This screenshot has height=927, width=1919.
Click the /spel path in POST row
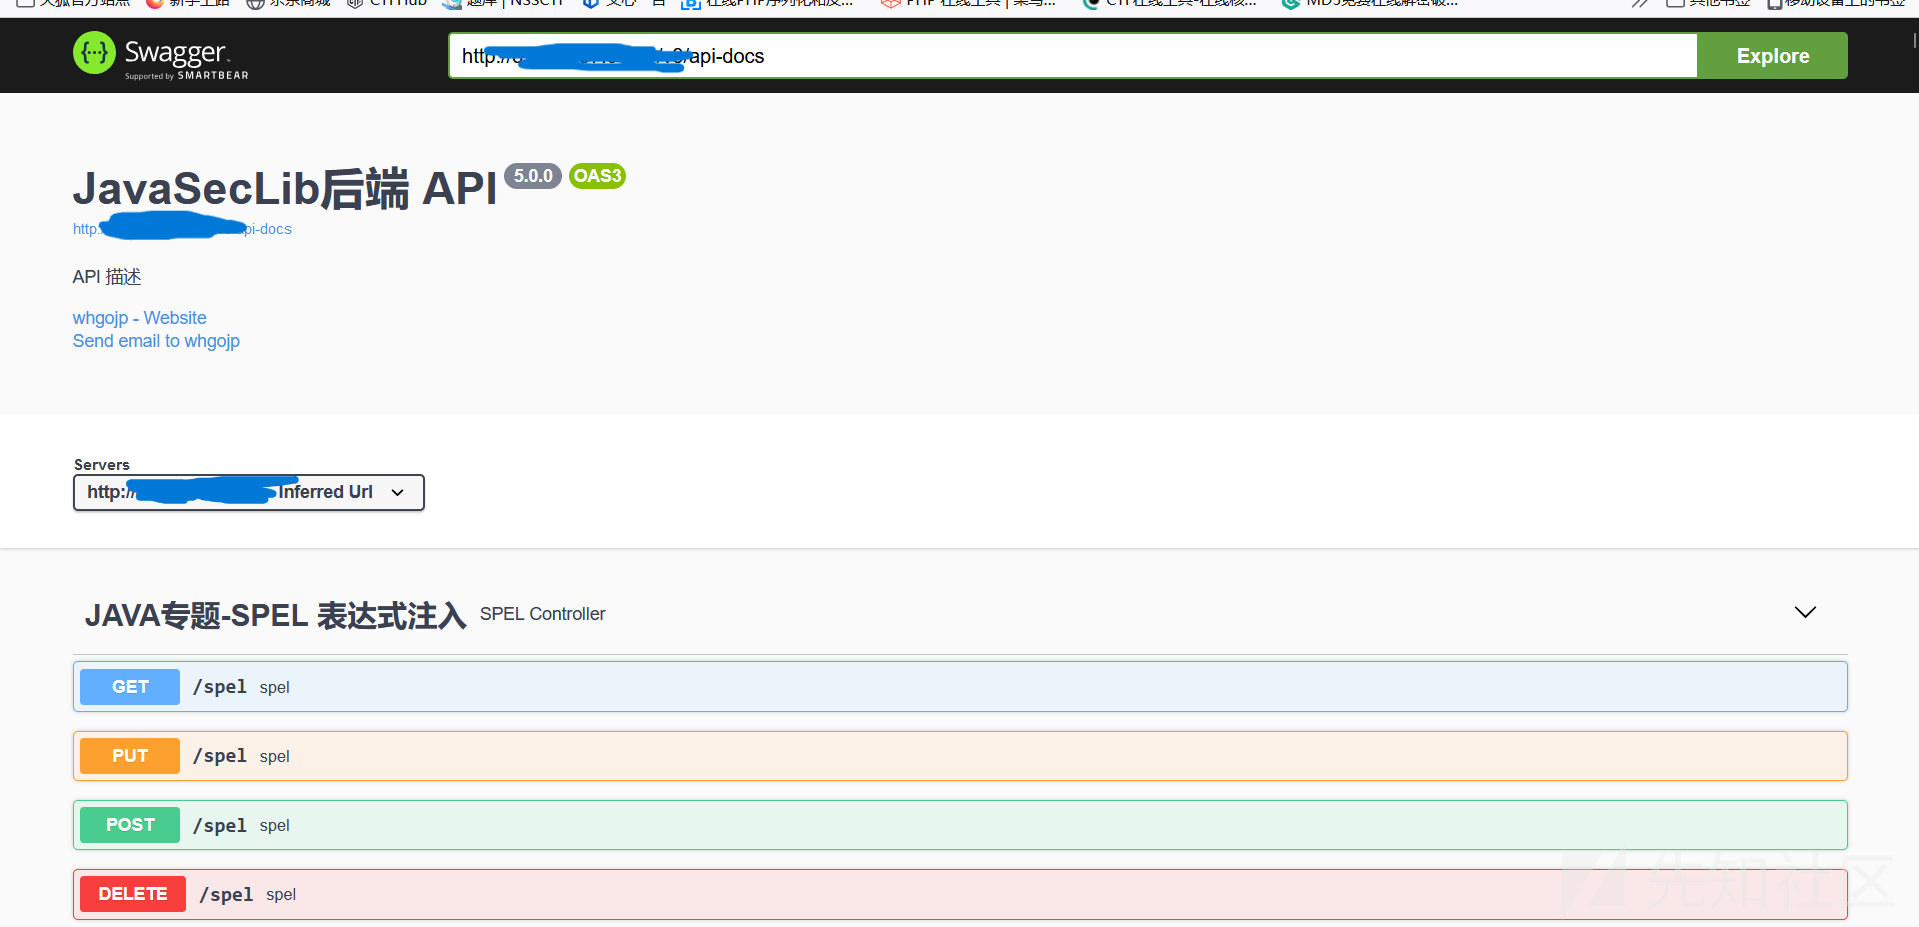click(x=220, y=825)
